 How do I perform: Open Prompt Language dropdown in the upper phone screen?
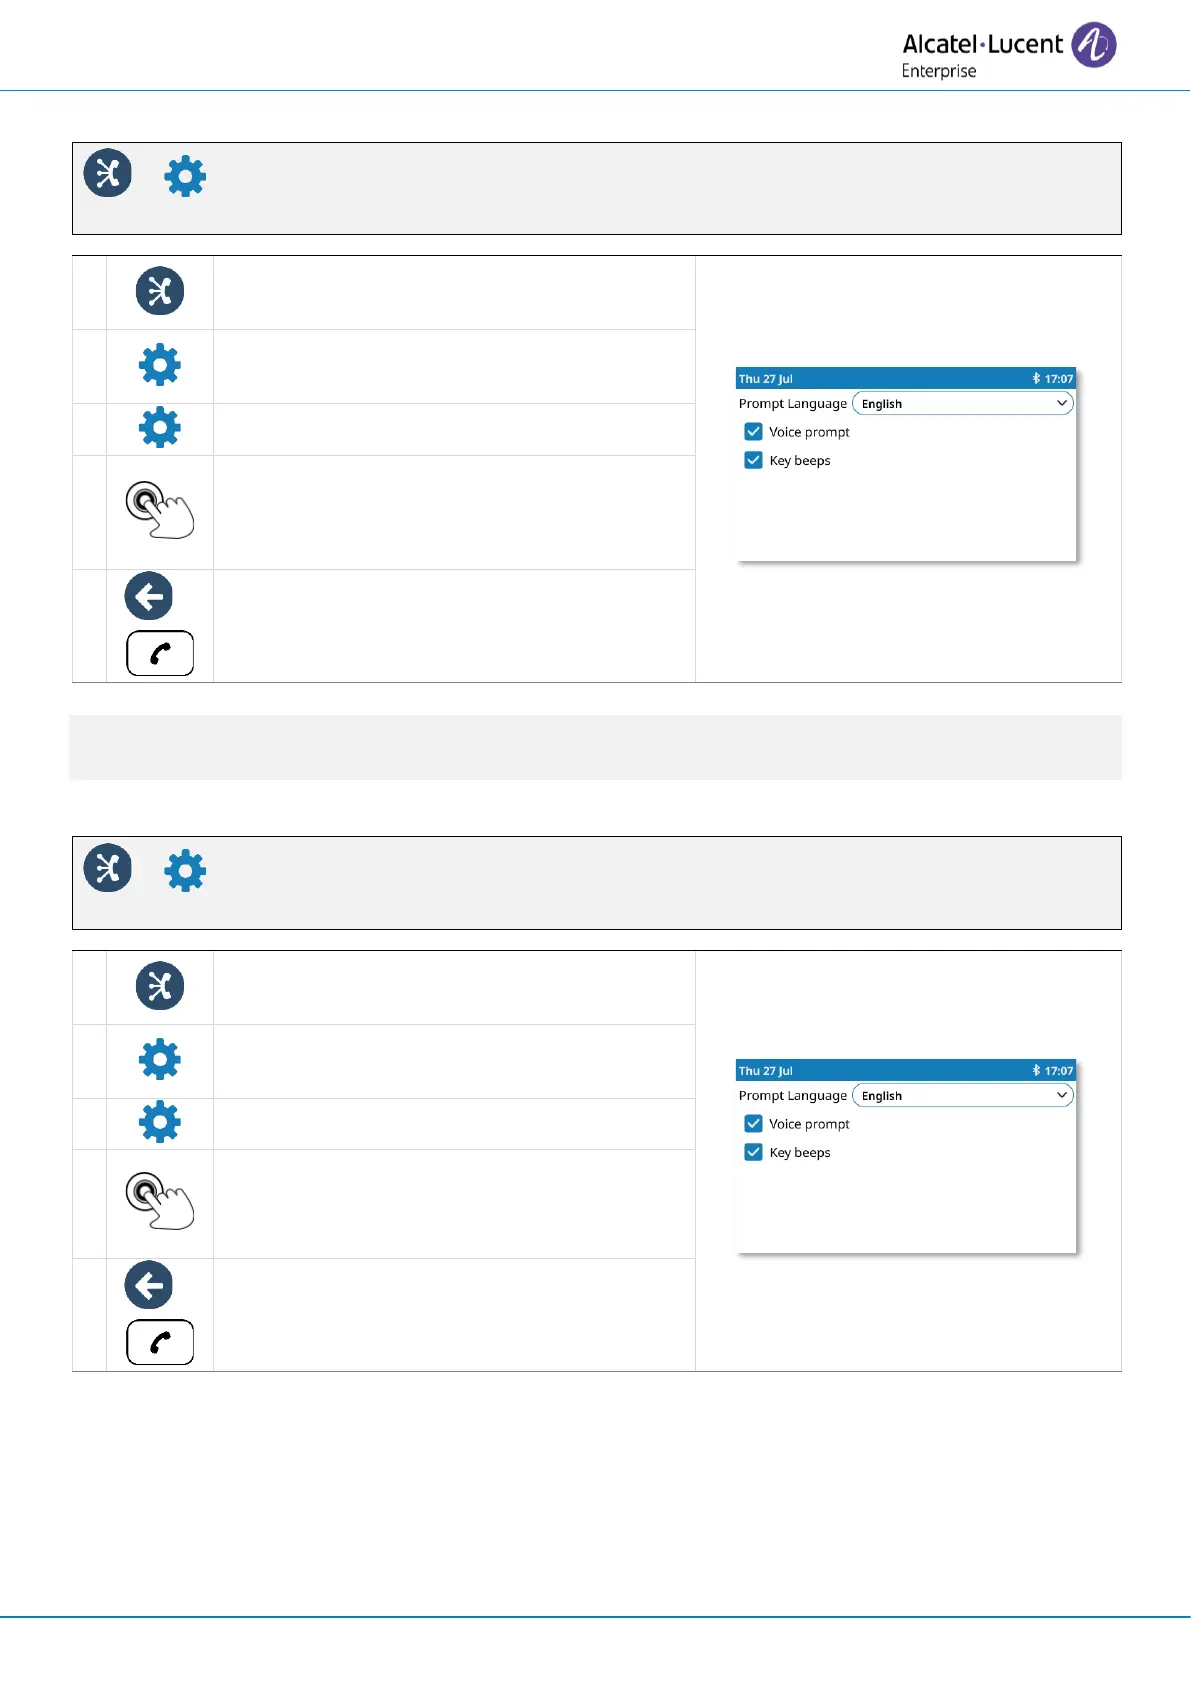(962, 404)
